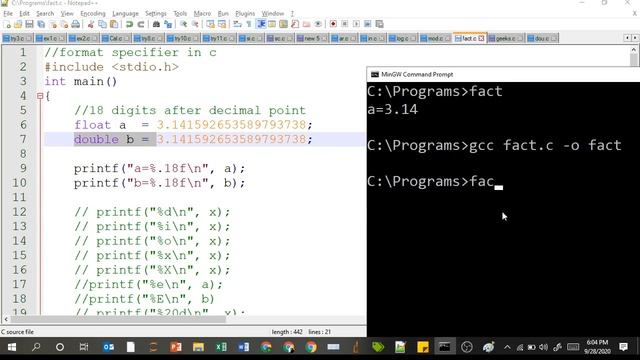This screenshot has width=640, height=360.
Task: Open the Language menu
Action: (125, 13)
